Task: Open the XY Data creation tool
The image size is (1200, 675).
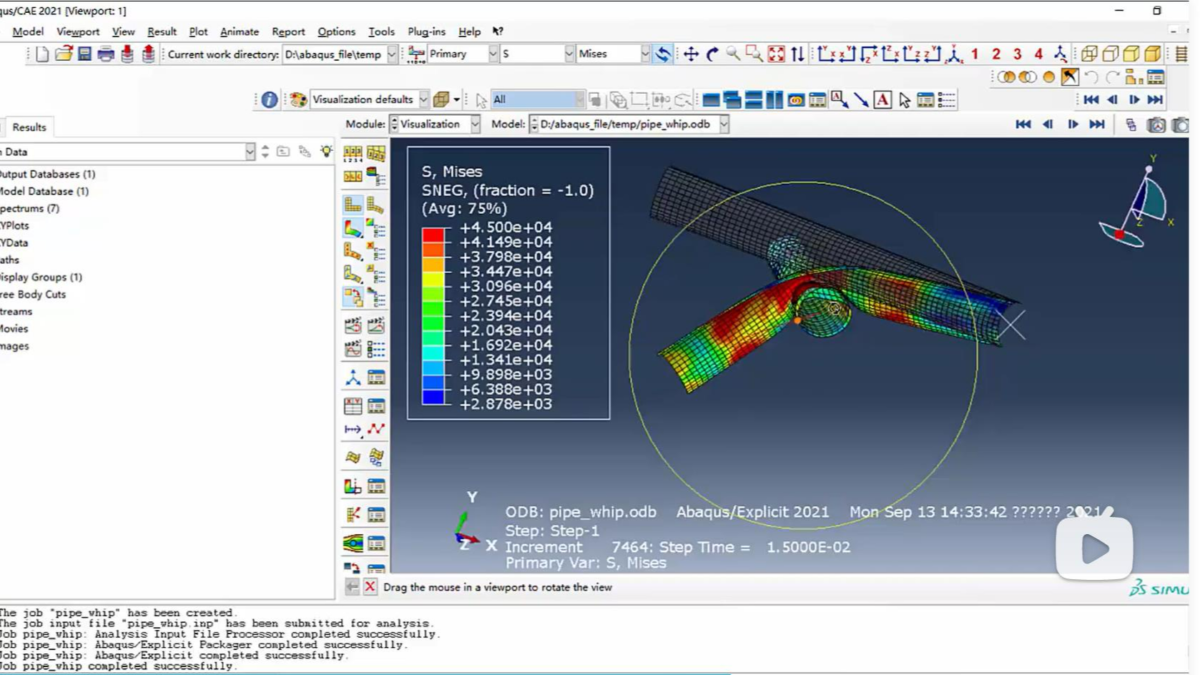Action: [x=353, y=406]
